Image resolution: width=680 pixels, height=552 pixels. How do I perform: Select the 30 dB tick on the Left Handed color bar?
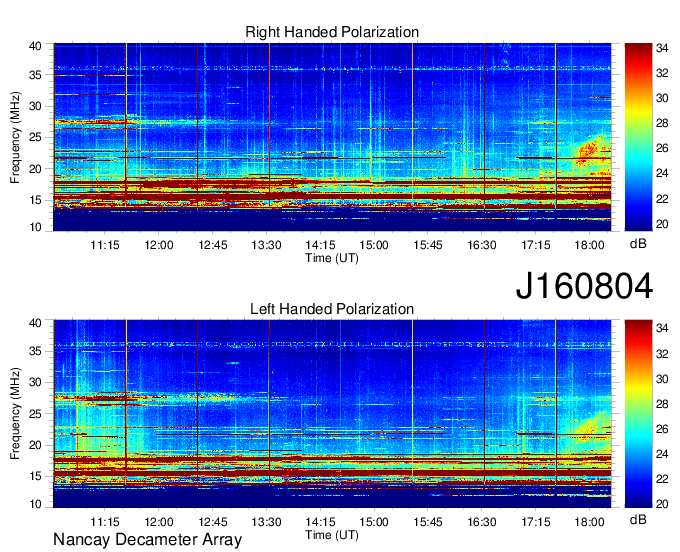tap(662, 379)
